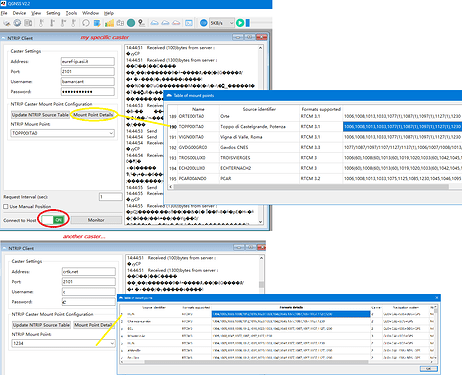Click horizontal scrollbar in lower mount points dialog

coord(257,362)
